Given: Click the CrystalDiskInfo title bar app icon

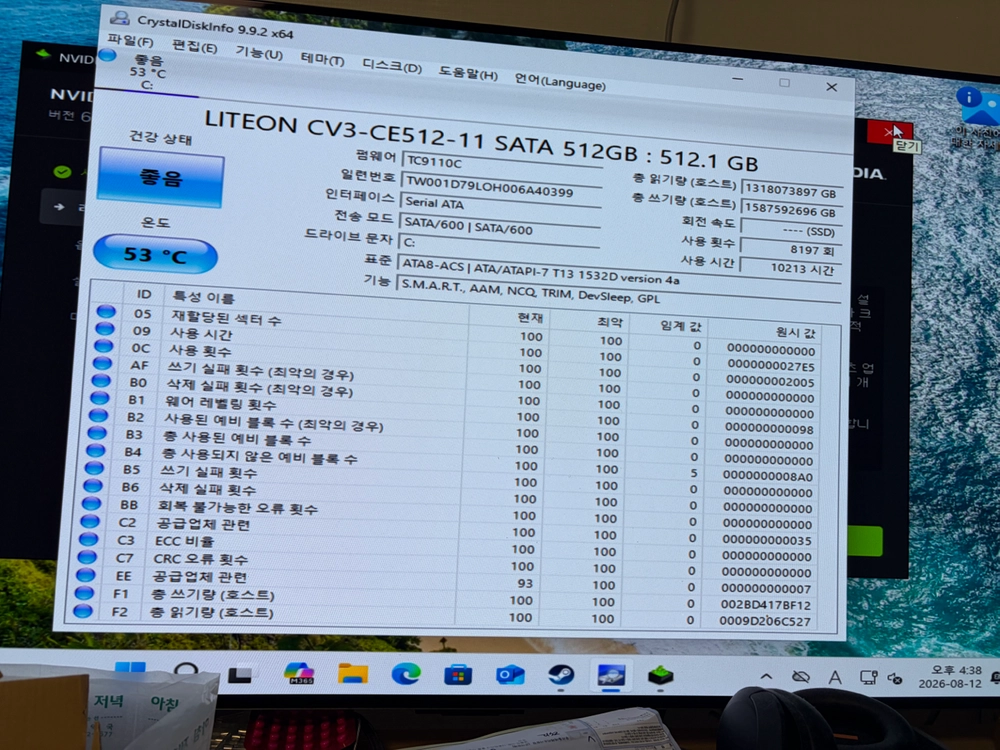Looking at the screenshot, I should click(x=120, y=17).
